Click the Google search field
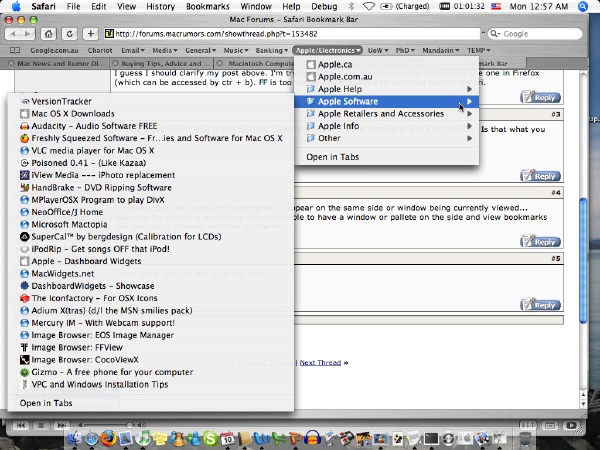The width and height of the screenshot is (600, 450). [535, 34]
